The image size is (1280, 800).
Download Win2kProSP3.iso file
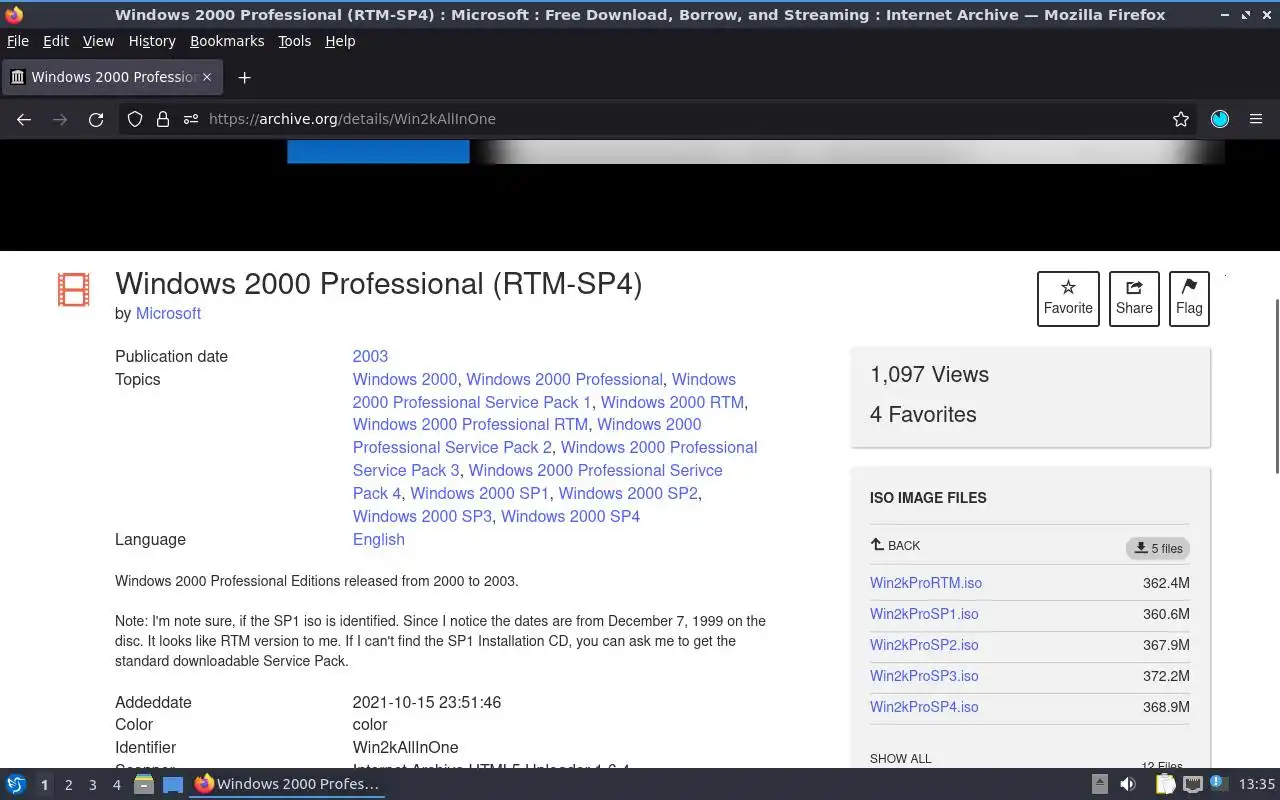click(924, 676)
